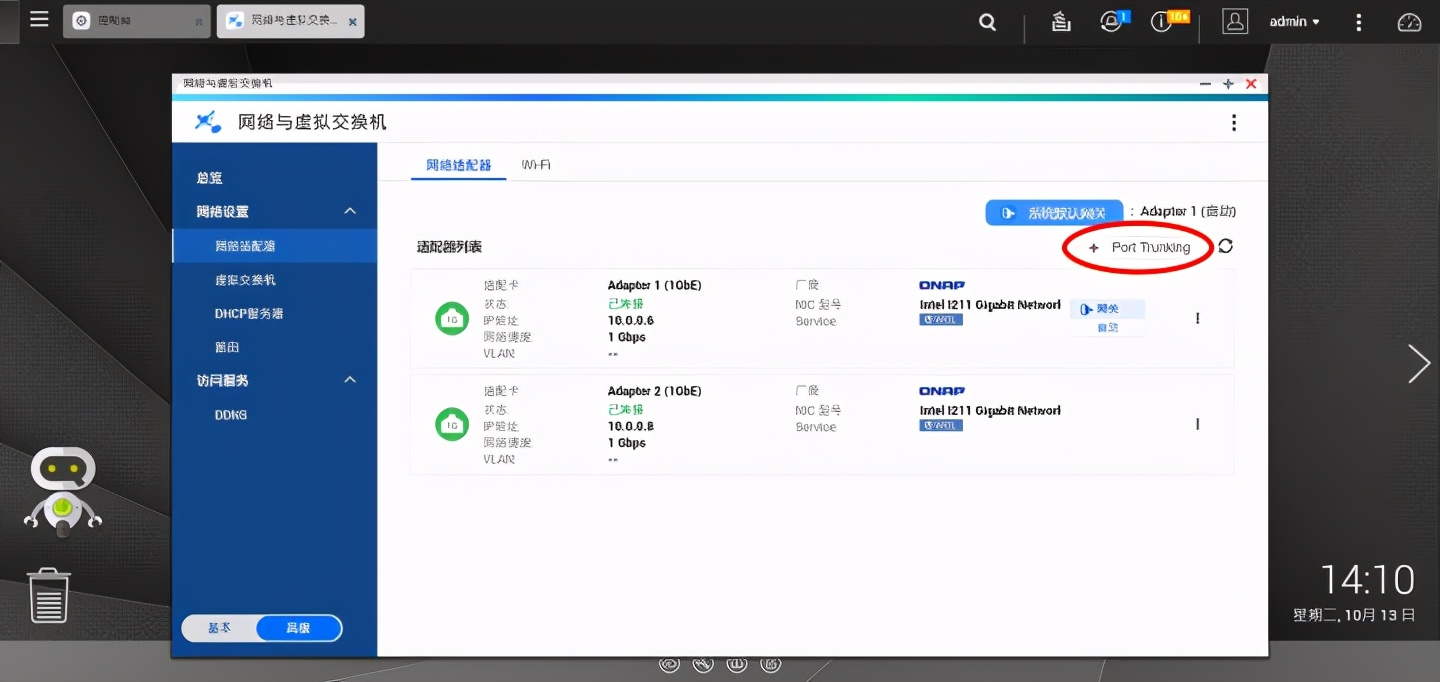This screenshot has height=682, width=1440.
Task: Click Adapter 2's green connected status
Action: click(626, 409)
